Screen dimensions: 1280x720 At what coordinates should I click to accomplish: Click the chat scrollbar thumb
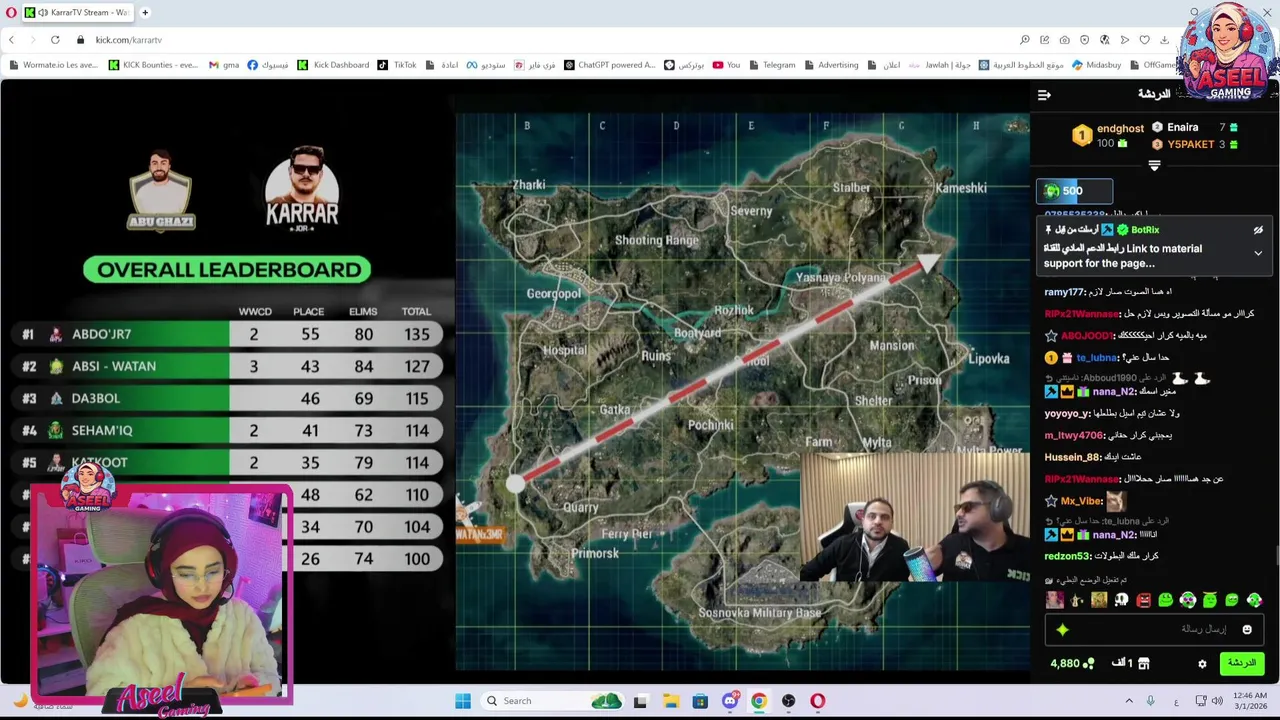(x=1276, y=556)
